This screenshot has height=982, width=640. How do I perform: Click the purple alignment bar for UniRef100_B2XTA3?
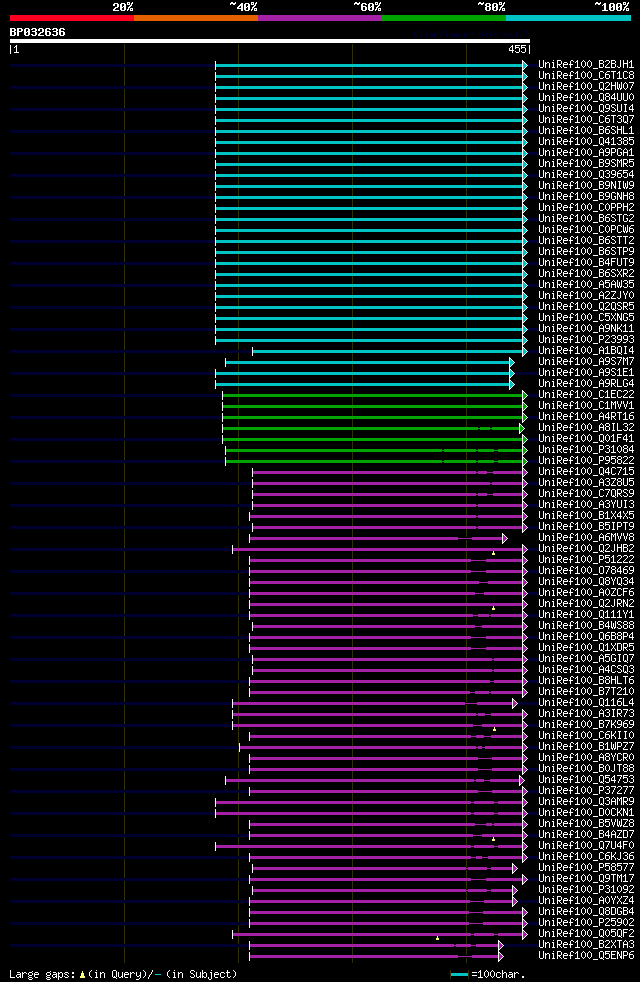pyautogui.click(x=376, y=946)
